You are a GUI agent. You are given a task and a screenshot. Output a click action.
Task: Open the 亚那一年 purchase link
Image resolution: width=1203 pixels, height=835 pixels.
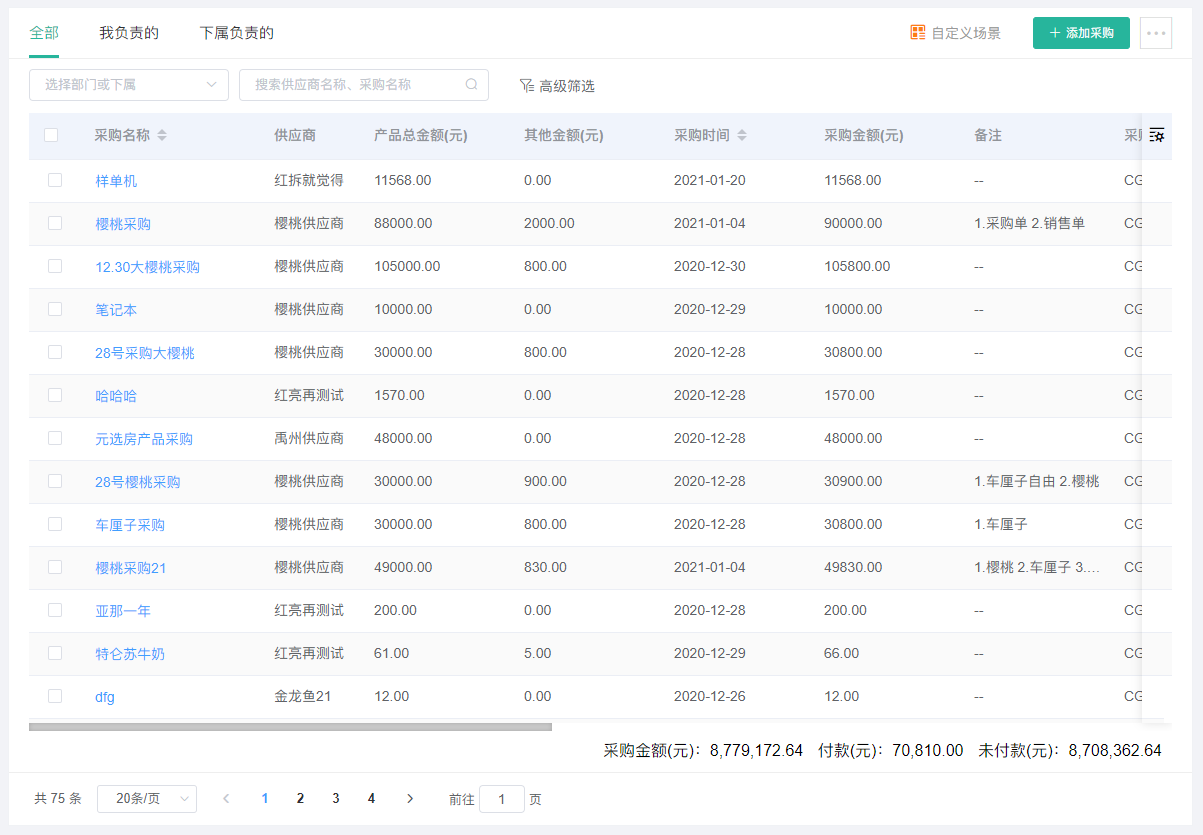(x=123, y=611)
